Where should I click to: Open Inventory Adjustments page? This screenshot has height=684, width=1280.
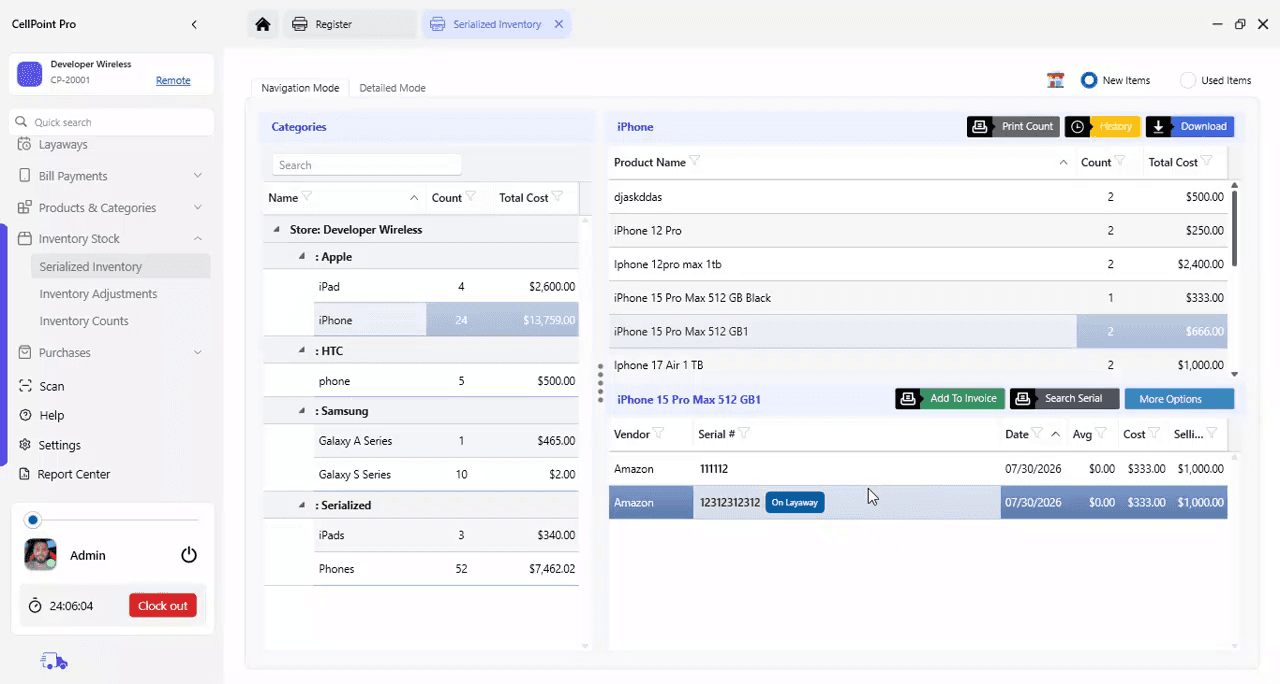tap(98, 294)
